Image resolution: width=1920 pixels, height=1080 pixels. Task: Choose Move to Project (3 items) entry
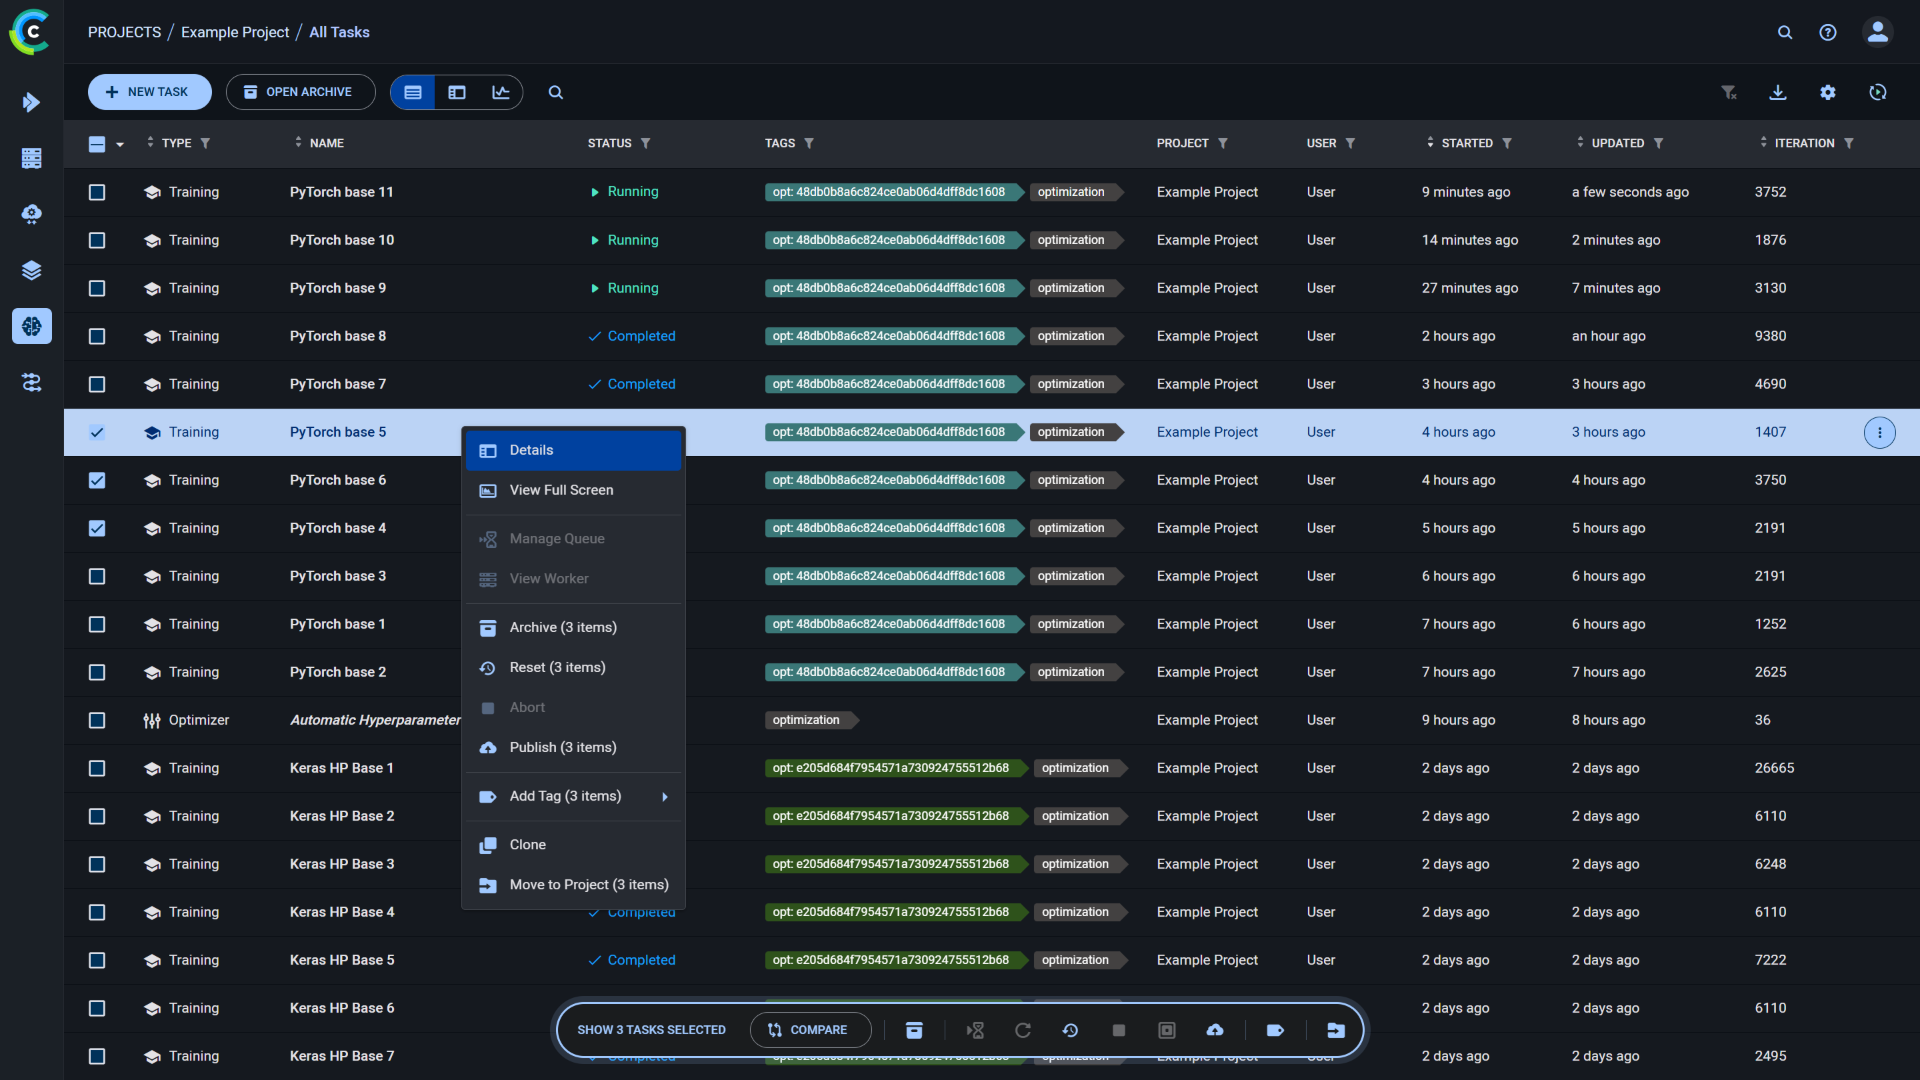[573, 885]
